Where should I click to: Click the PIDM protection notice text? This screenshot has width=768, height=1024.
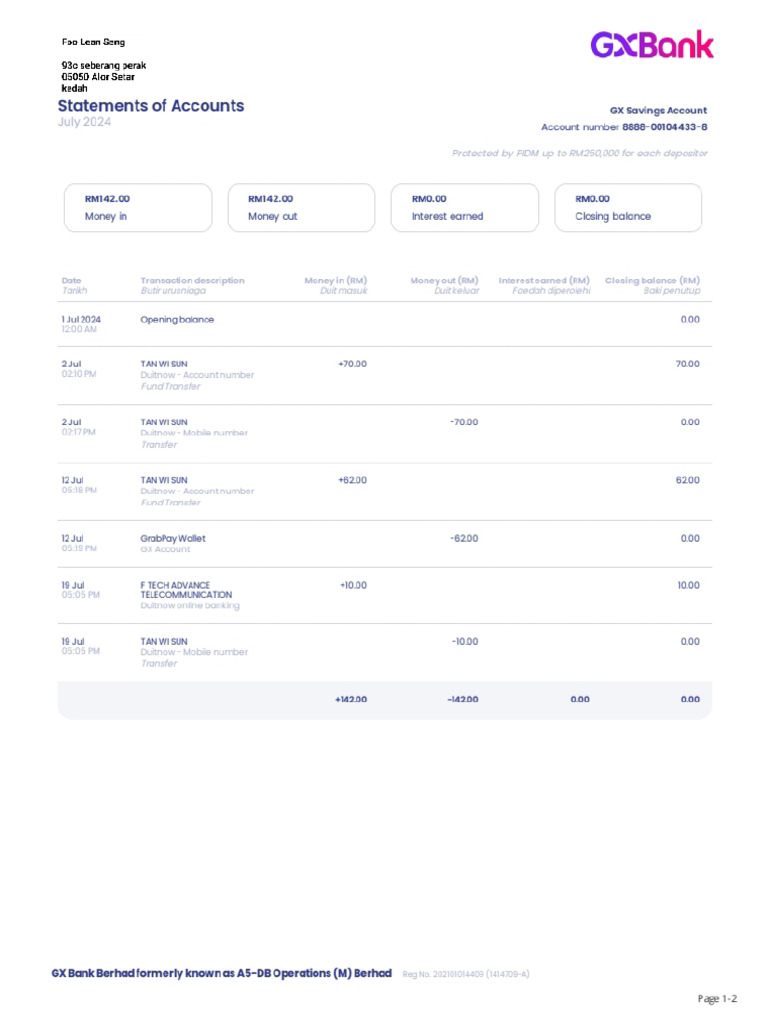click(579, 153)
